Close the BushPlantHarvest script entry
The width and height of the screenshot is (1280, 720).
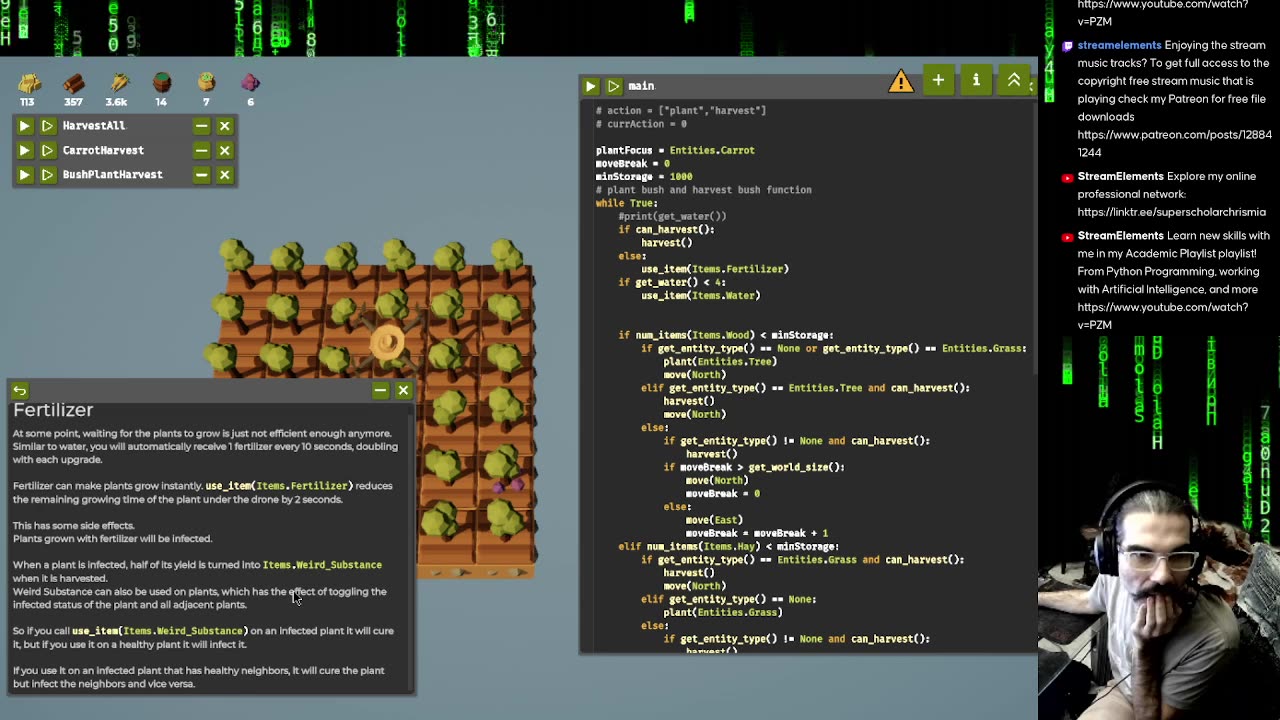click(225, 175)
